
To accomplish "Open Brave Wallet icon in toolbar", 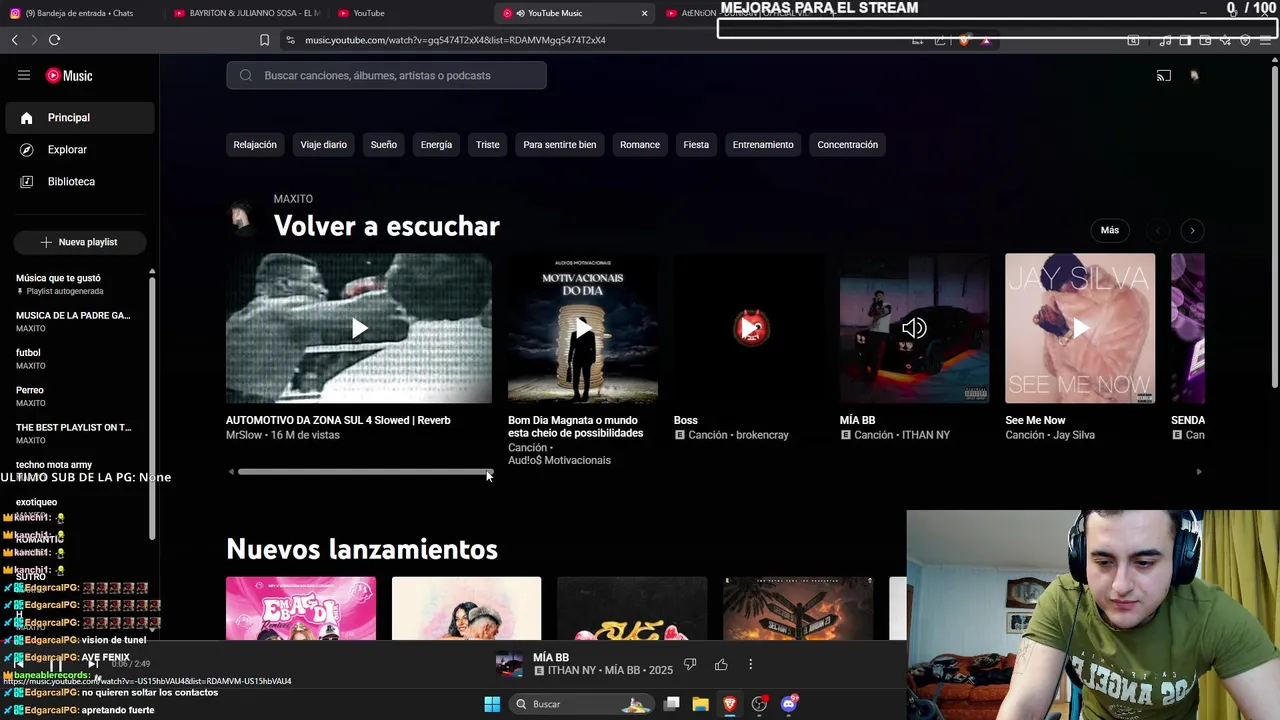I will click(1205, 40).
